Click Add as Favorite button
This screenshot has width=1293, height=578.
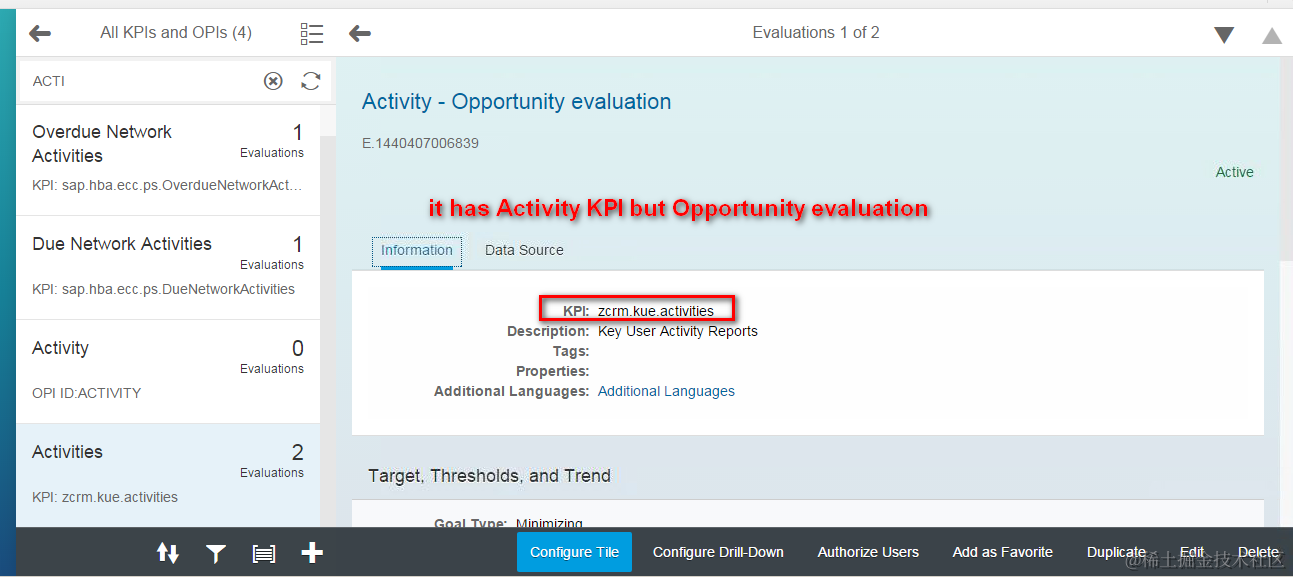(1002, 552)
